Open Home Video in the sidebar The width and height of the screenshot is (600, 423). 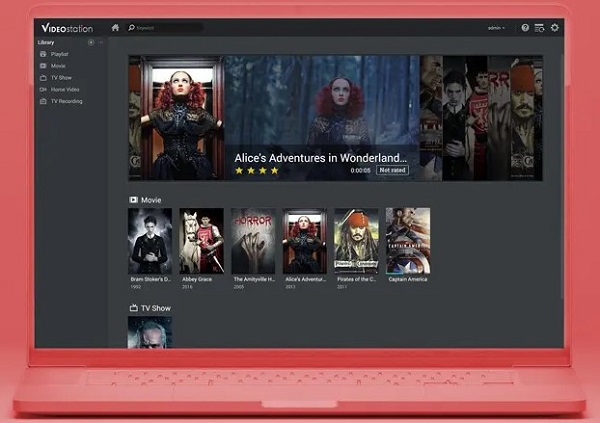tap(63, 89)
